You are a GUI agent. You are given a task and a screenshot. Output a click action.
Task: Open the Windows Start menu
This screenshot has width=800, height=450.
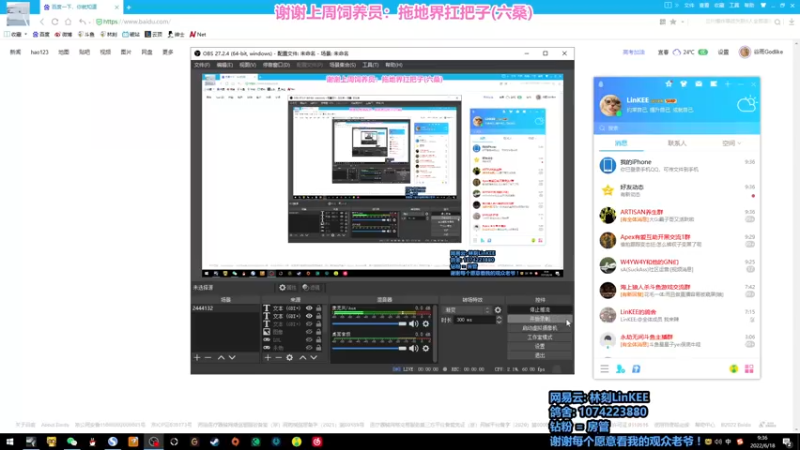point(10,442)
